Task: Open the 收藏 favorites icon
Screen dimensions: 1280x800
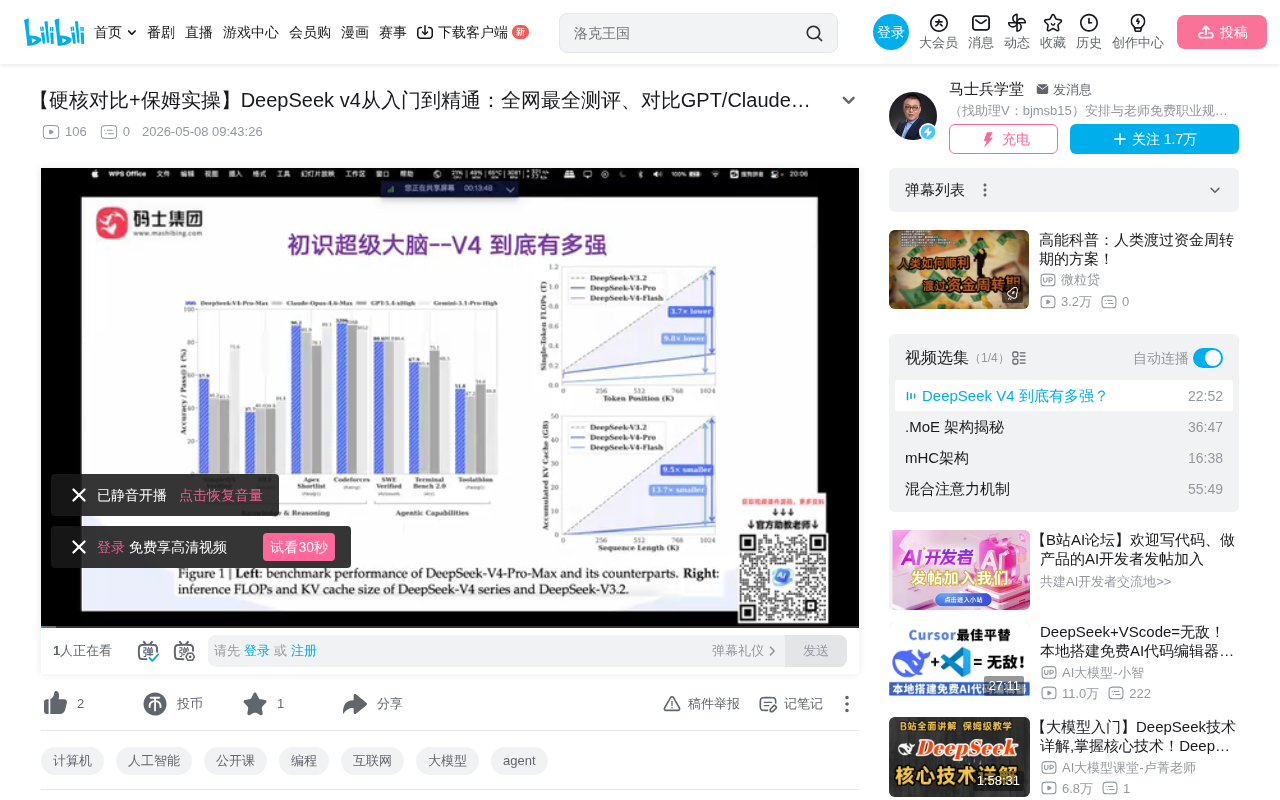Action: pos(1053,23)
